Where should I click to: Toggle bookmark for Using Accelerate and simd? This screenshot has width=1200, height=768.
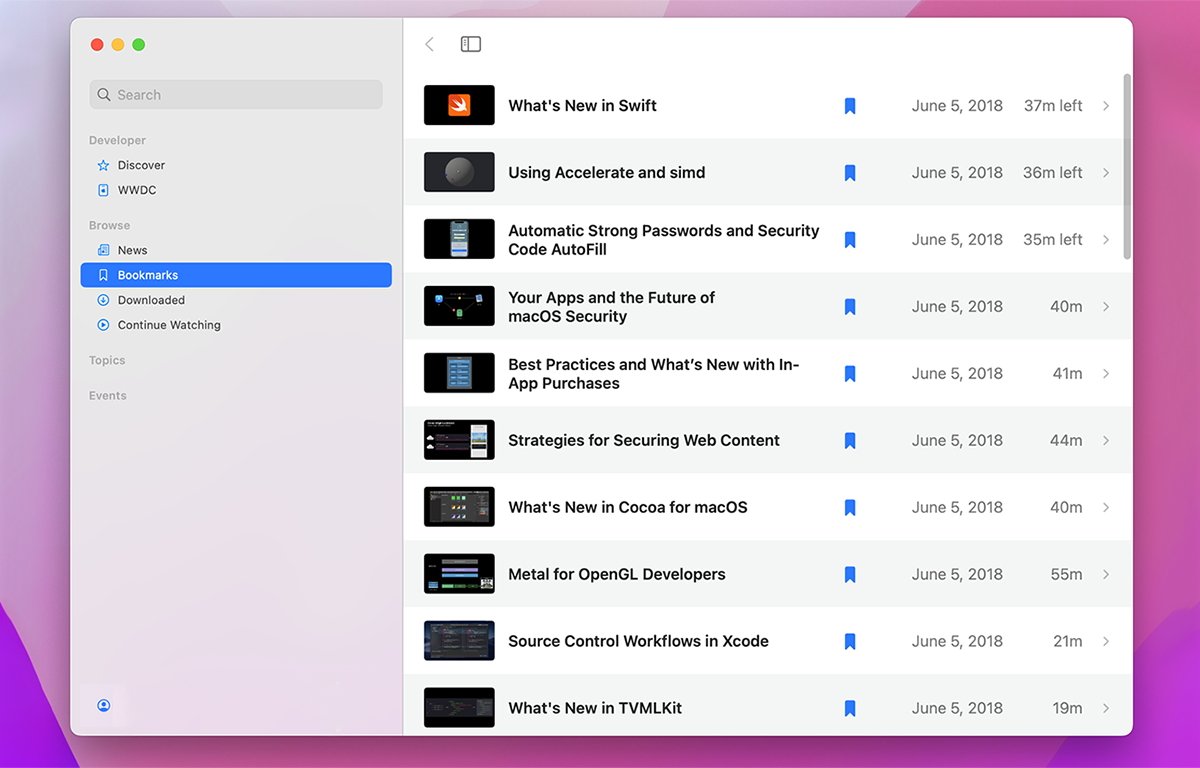click(850, 173)
